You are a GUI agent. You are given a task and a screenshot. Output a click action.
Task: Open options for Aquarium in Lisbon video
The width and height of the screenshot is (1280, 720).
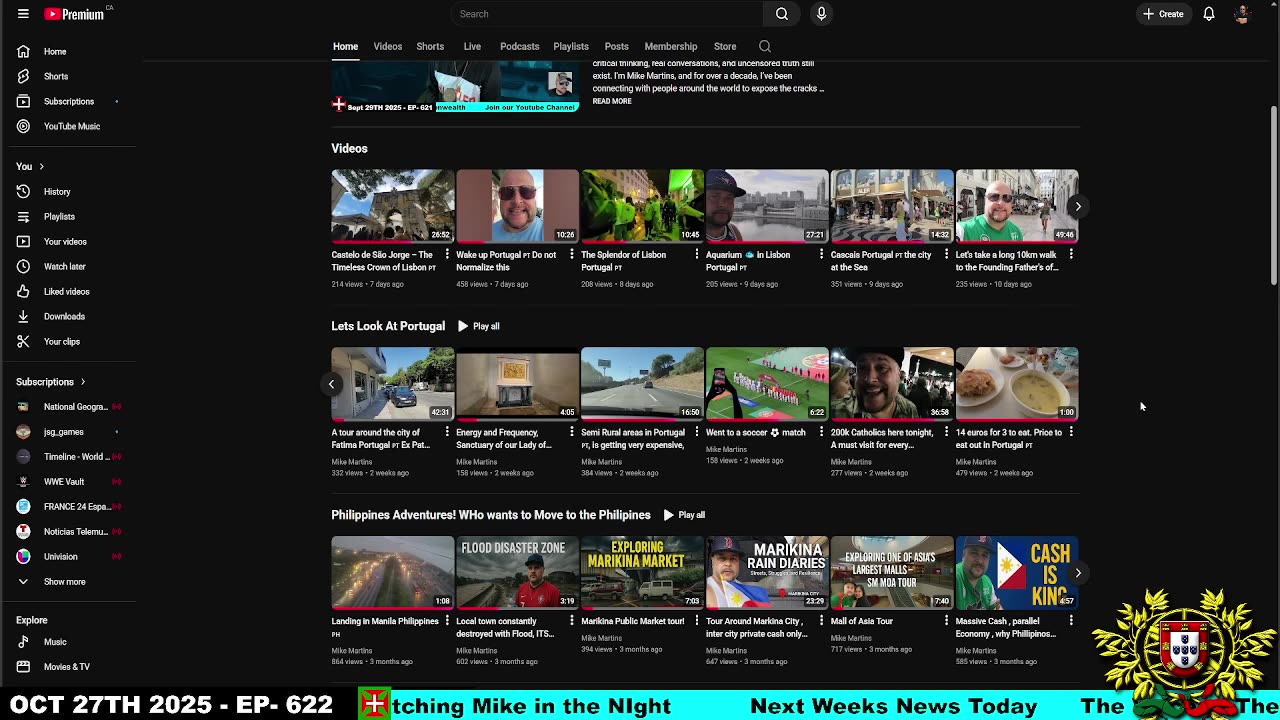point(821,255)
